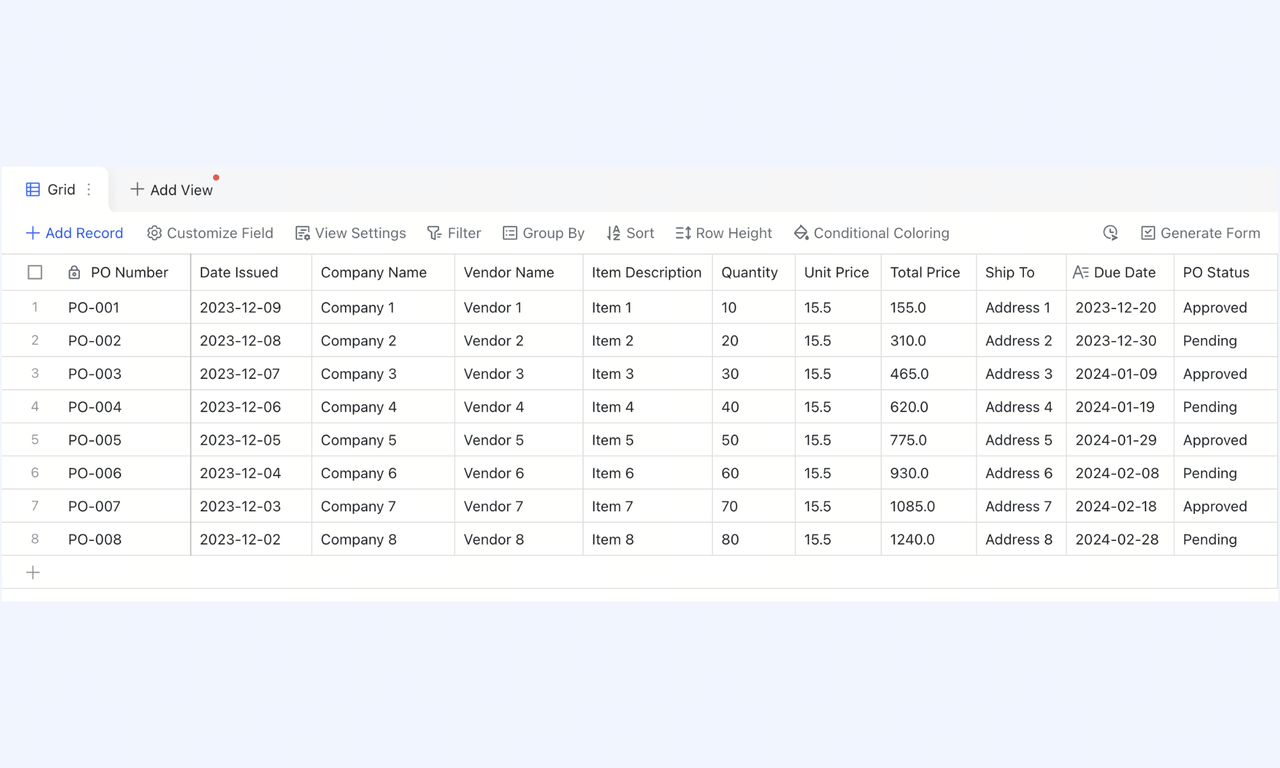Click the Due Date column header
Viewport: 1280px width, 768px height.
coord(1120,272)
